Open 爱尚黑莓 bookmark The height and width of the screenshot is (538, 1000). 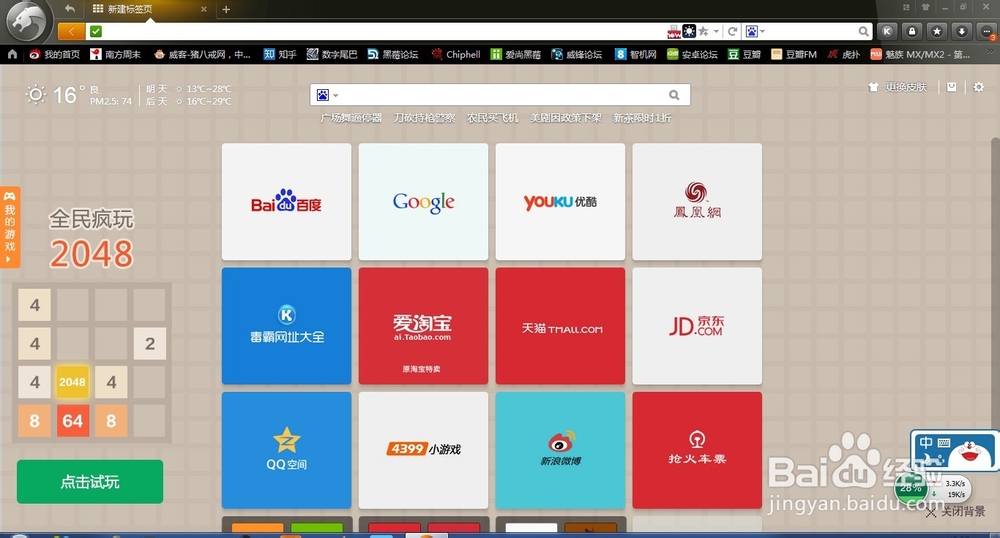coord(515,54)
